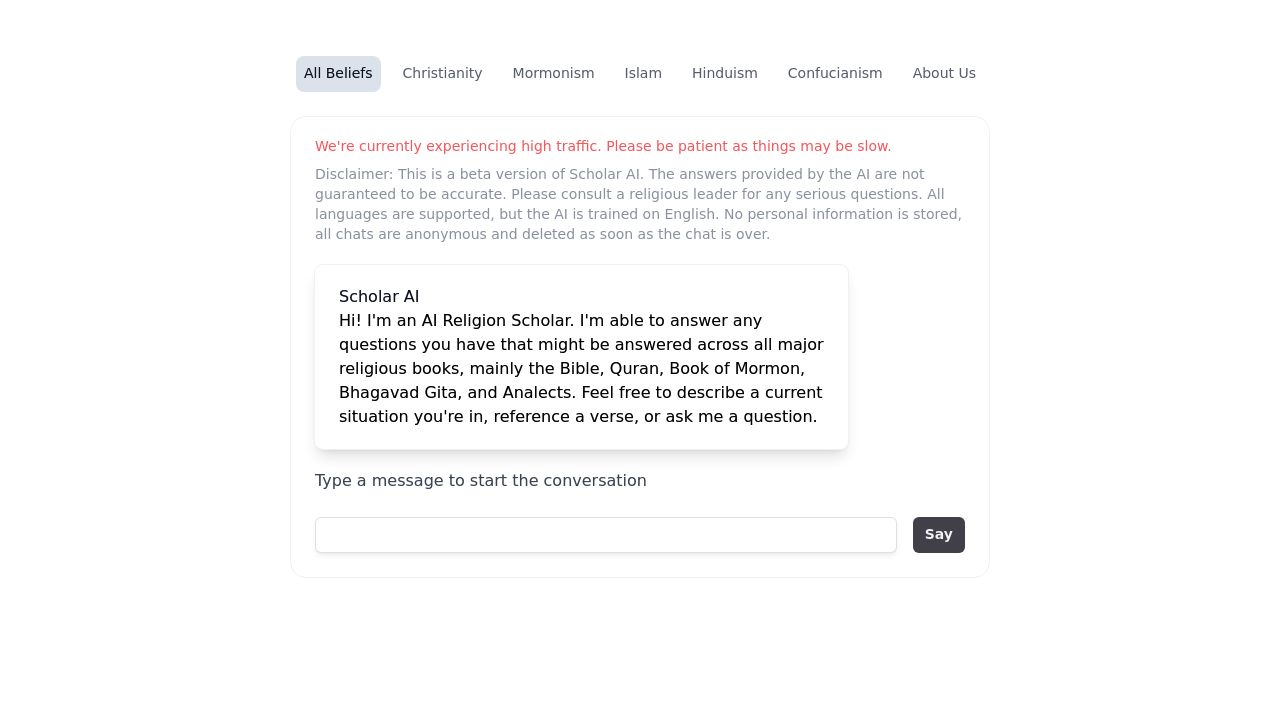1280x720 pixels.
Task: Click the Scholar AI sender name heading
Action: [379, 297]
